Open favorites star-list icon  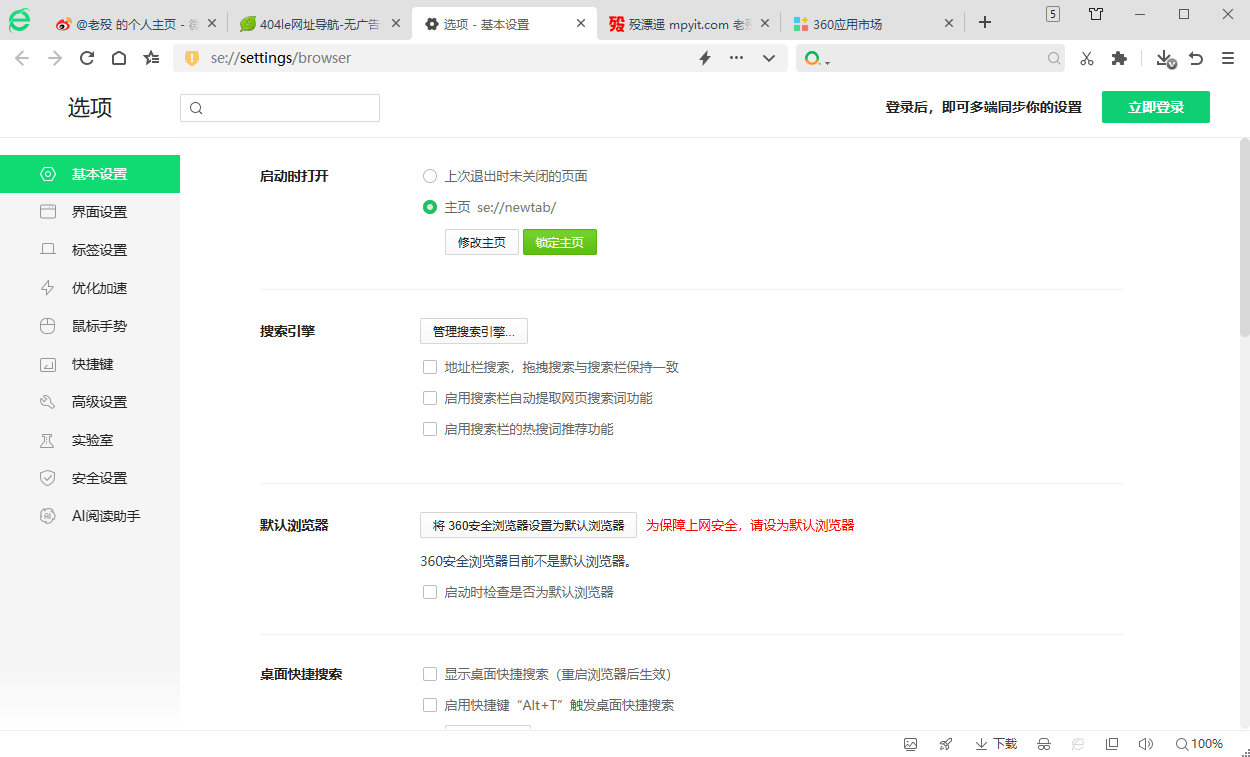coord(151,58)
